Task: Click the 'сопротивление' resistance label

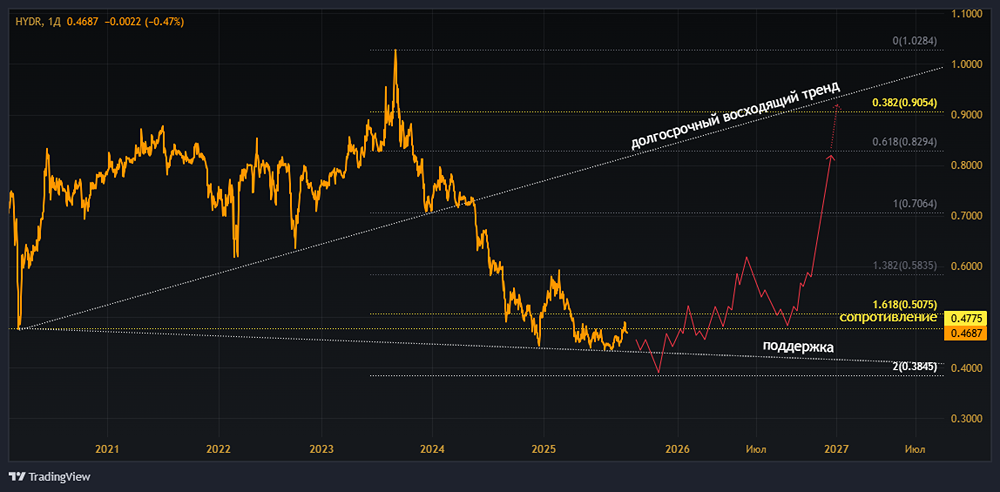Action: [888, 317]
